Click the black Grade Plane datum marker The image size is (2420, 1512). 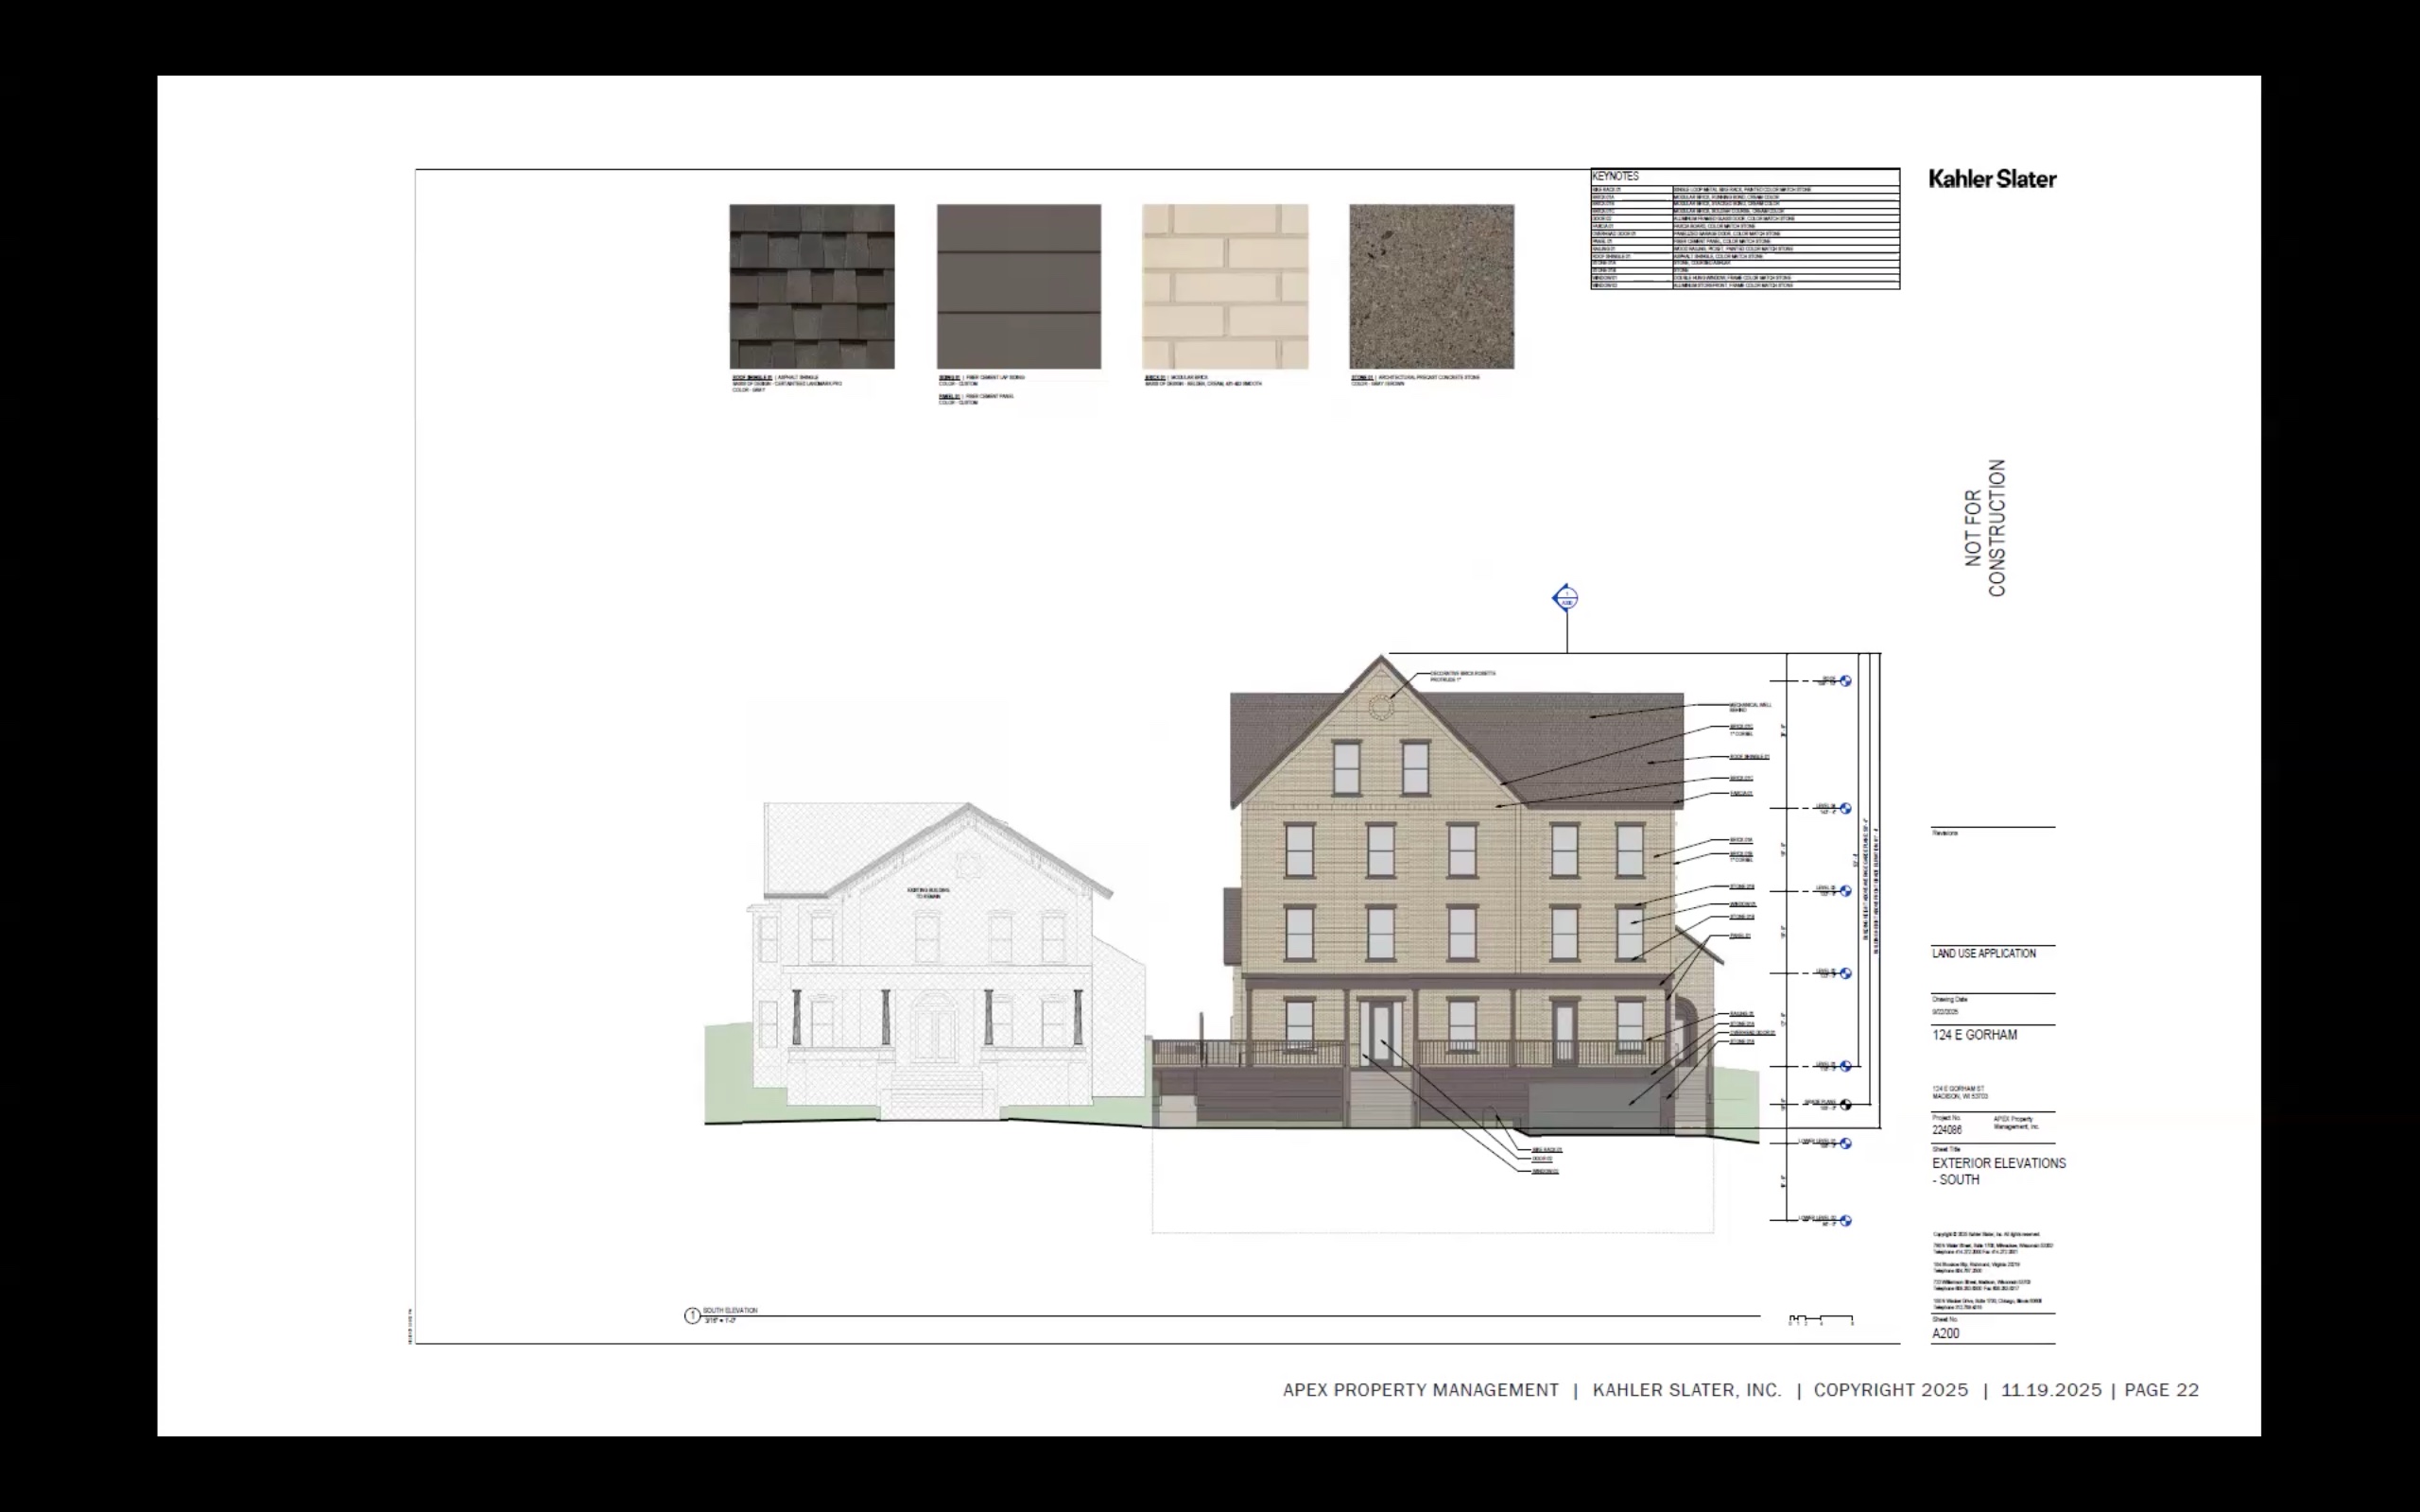[x=1845, y=1105]
